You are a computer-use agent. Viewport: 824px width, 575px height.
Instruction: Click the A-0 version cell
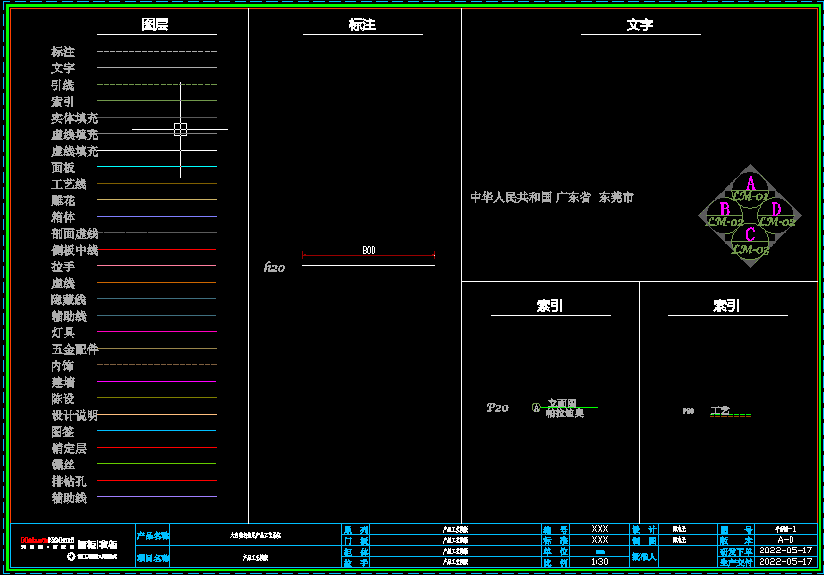click(786, 539)
